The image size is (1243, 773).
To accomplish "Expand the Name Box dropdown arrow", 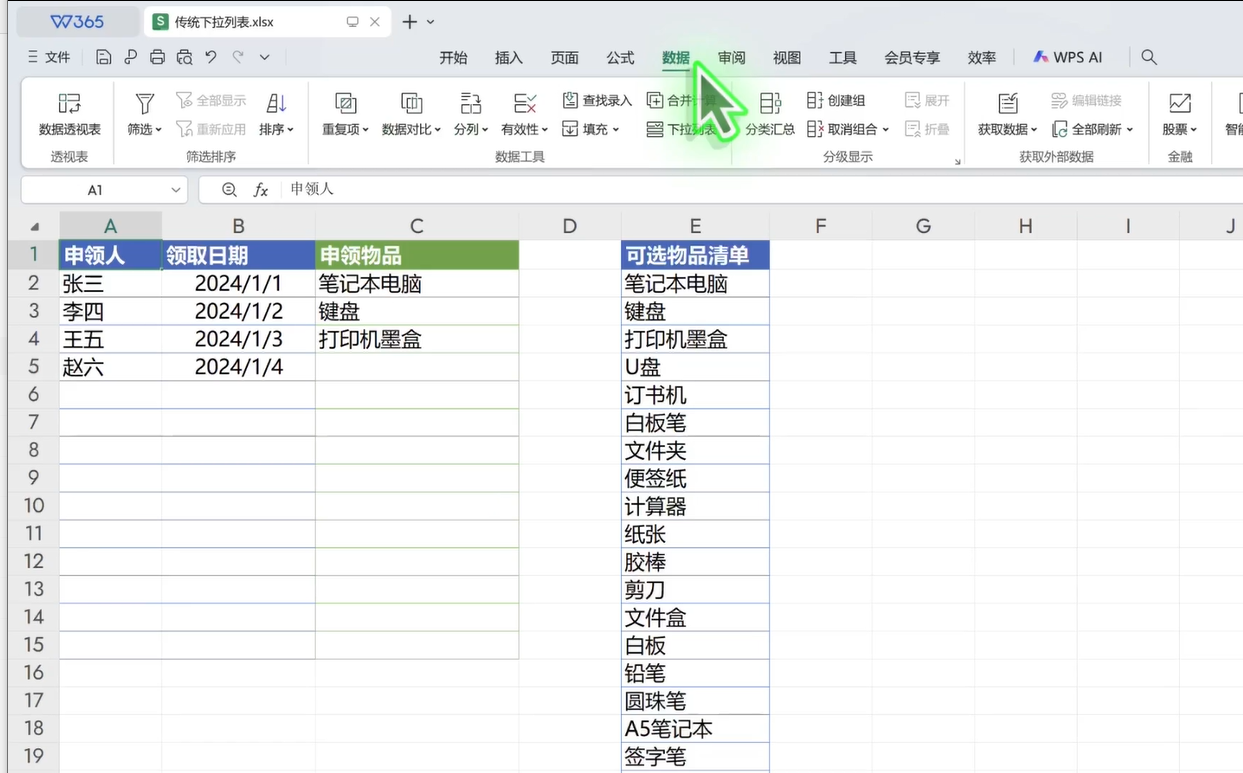I will (176, 190).
